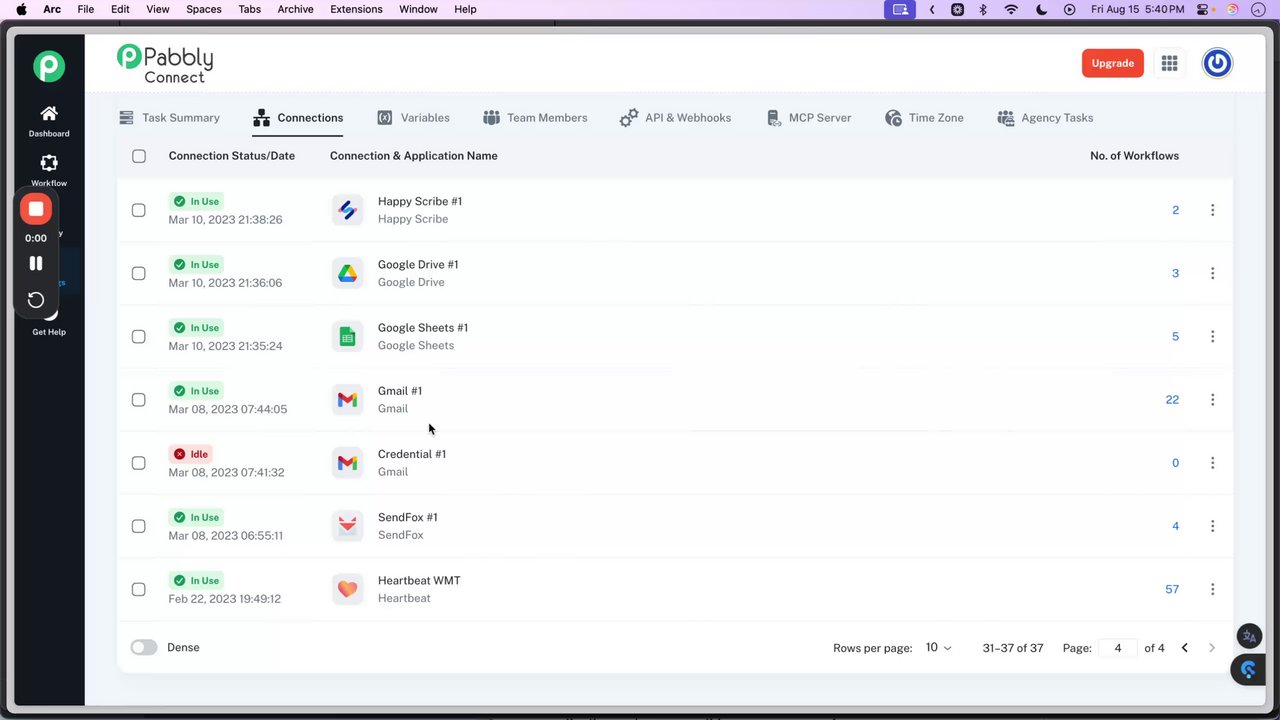Check the Happy Scribe #1 row checkbox

tap(139, 210)
